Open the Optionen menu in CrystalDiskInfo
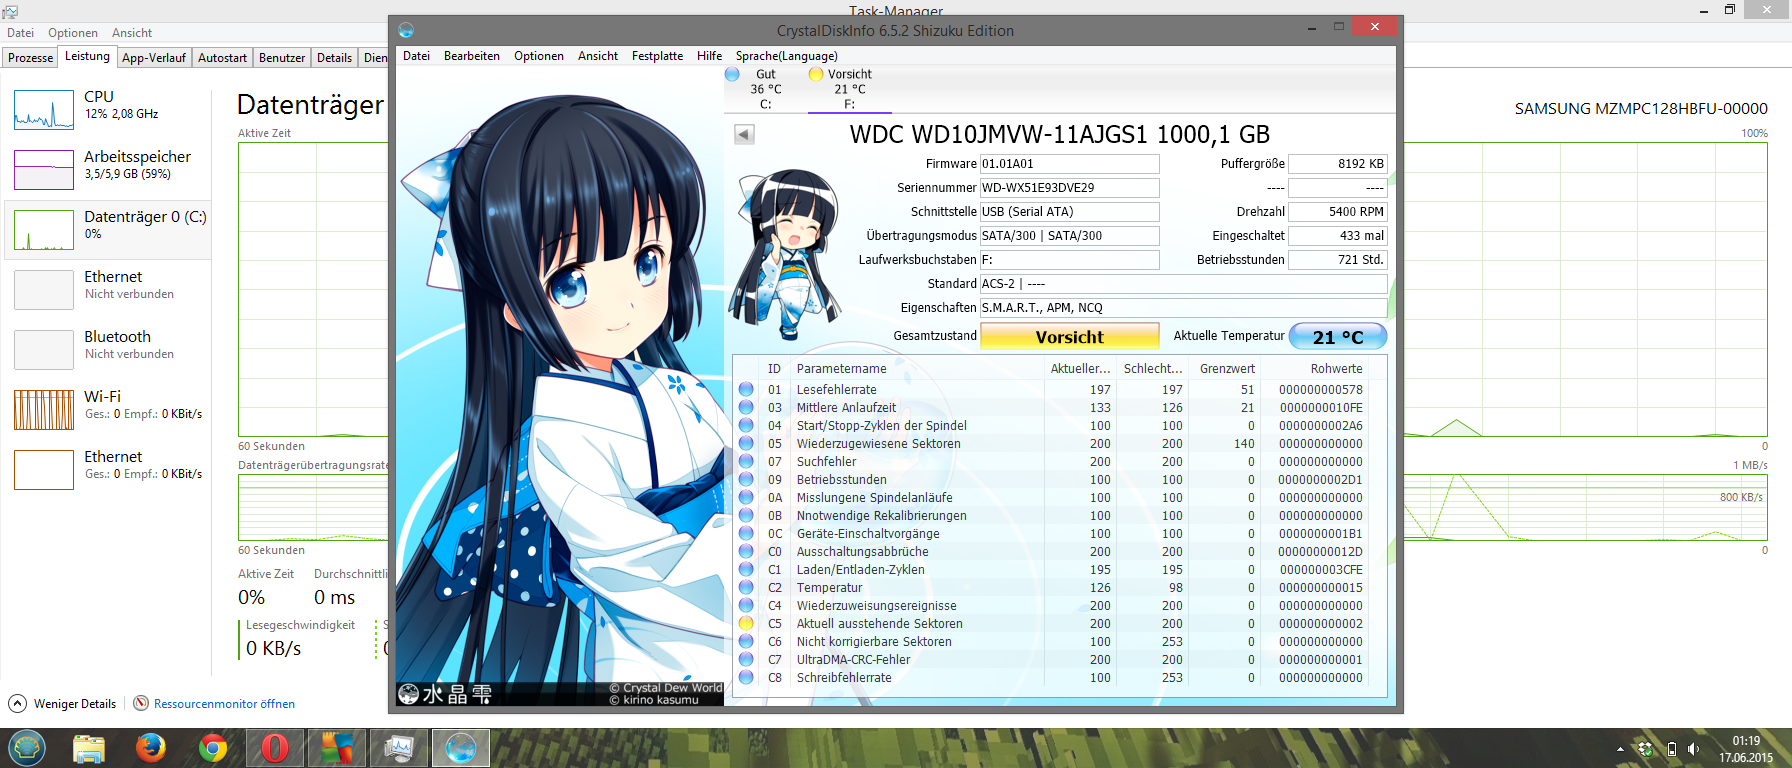The width and height of the screenshot is (1792, 768). coord(539,56)
